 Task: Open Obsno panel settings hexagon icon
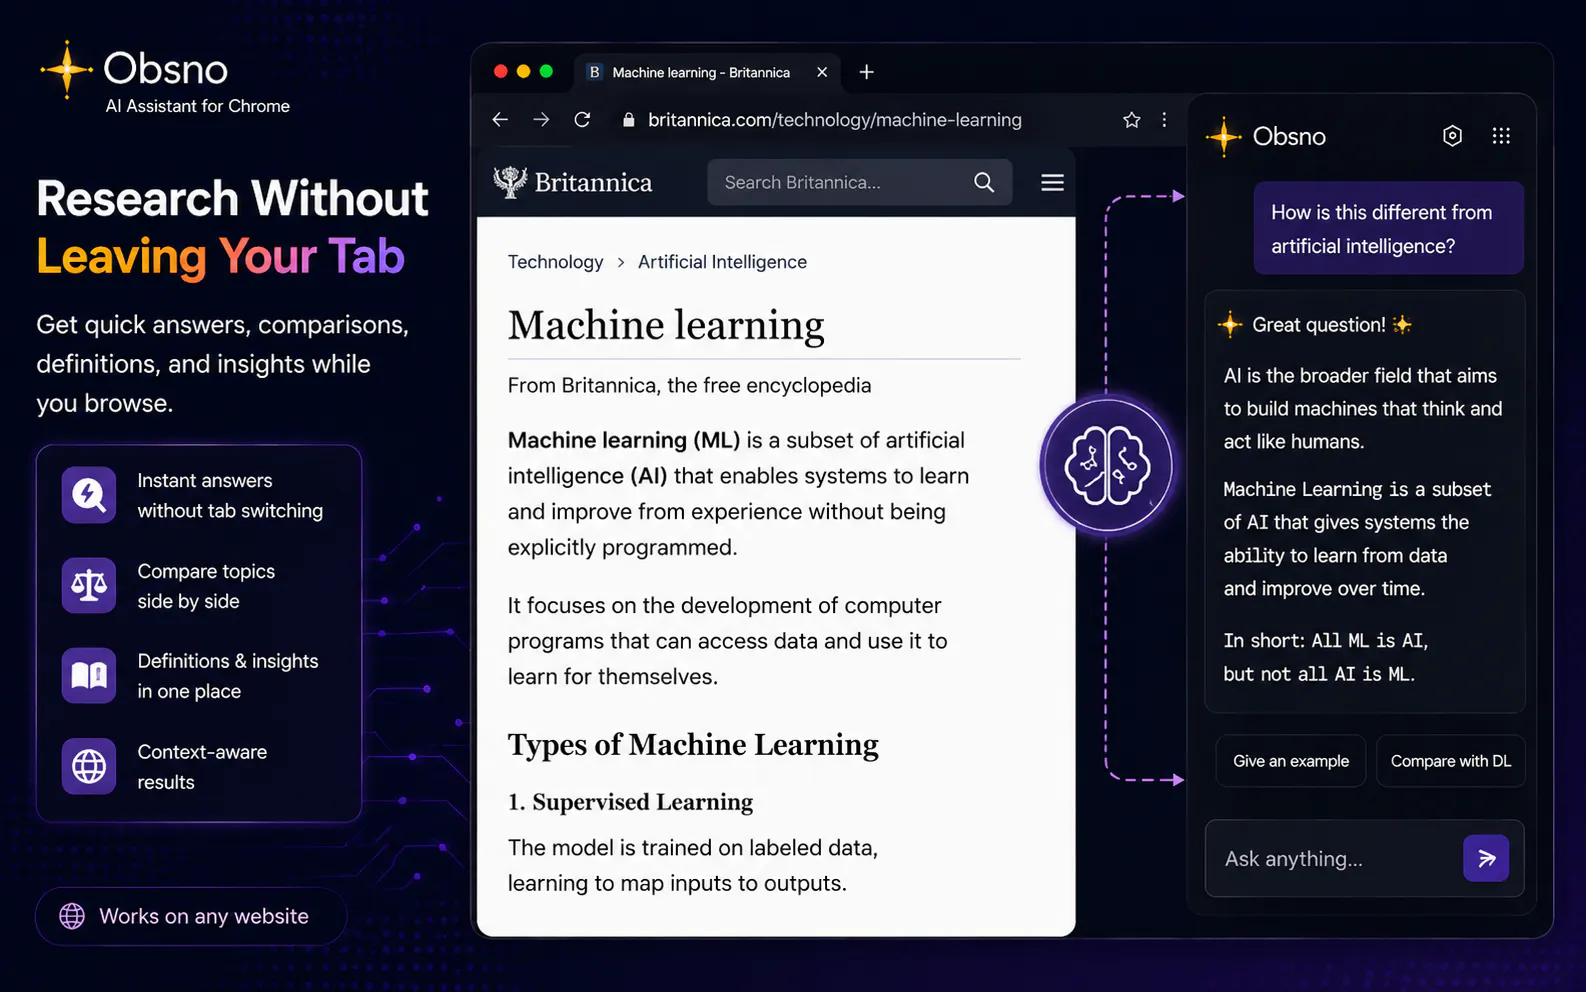pos(1452,136)
